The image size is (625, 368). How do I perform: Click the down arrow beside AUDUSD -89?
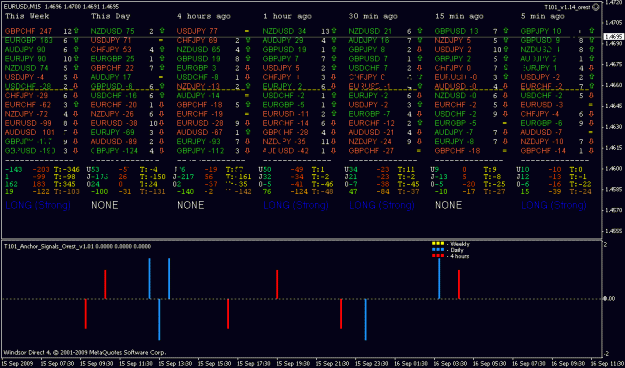[162, 141]
